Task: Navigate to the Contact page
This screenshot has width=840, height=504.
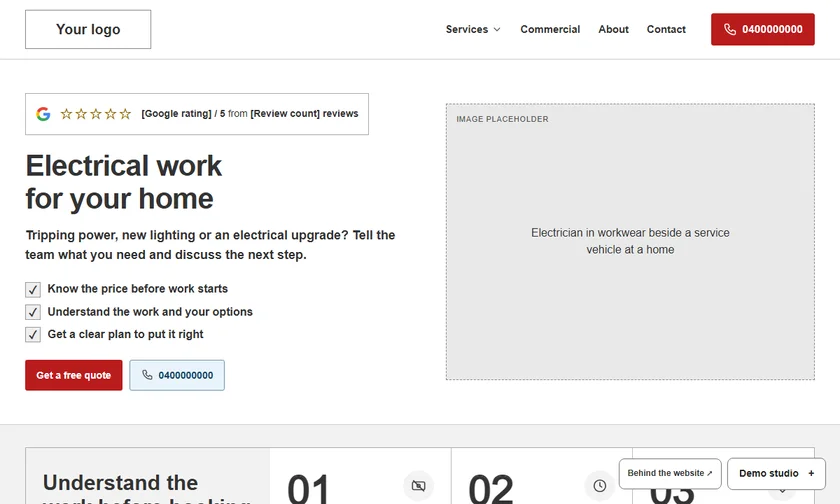Action: (x=666, y=29)
